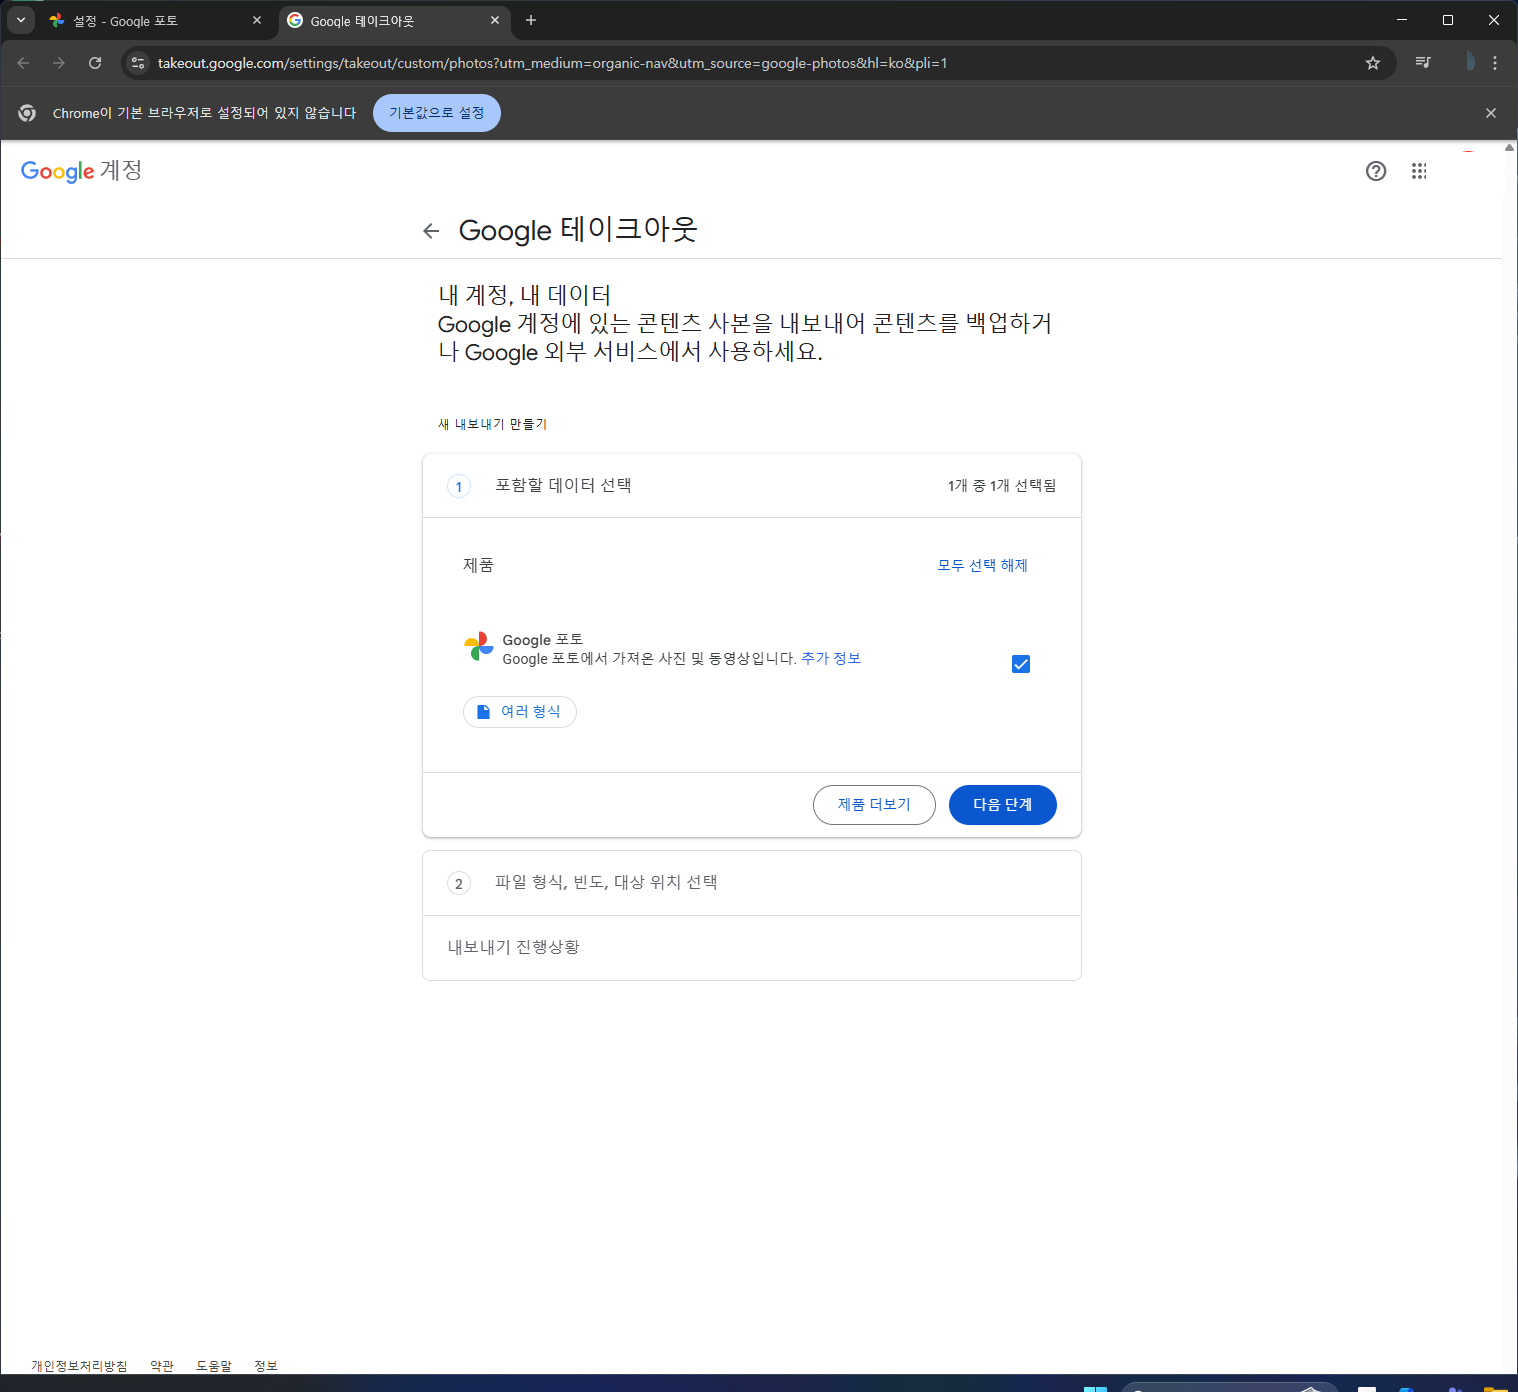The image size is (1518, 1392).
Task: Close the Google 테이크아웃 tab
Action: coord(495,20)
